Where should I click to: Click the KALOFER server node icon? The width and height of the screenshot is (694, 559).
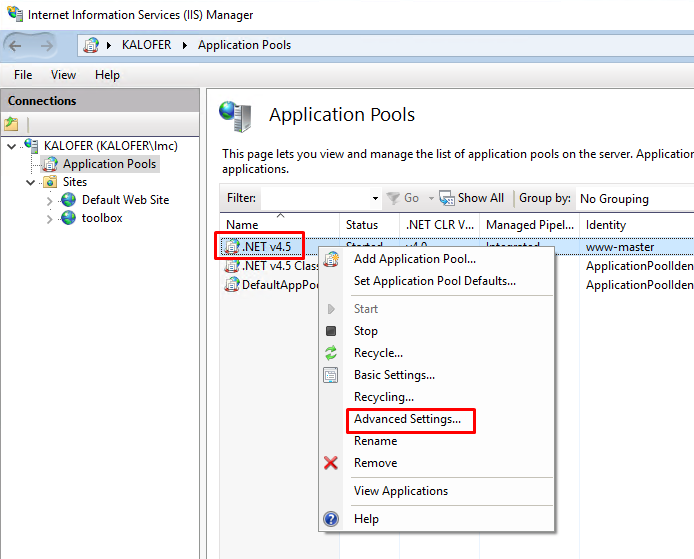point(31,146)
